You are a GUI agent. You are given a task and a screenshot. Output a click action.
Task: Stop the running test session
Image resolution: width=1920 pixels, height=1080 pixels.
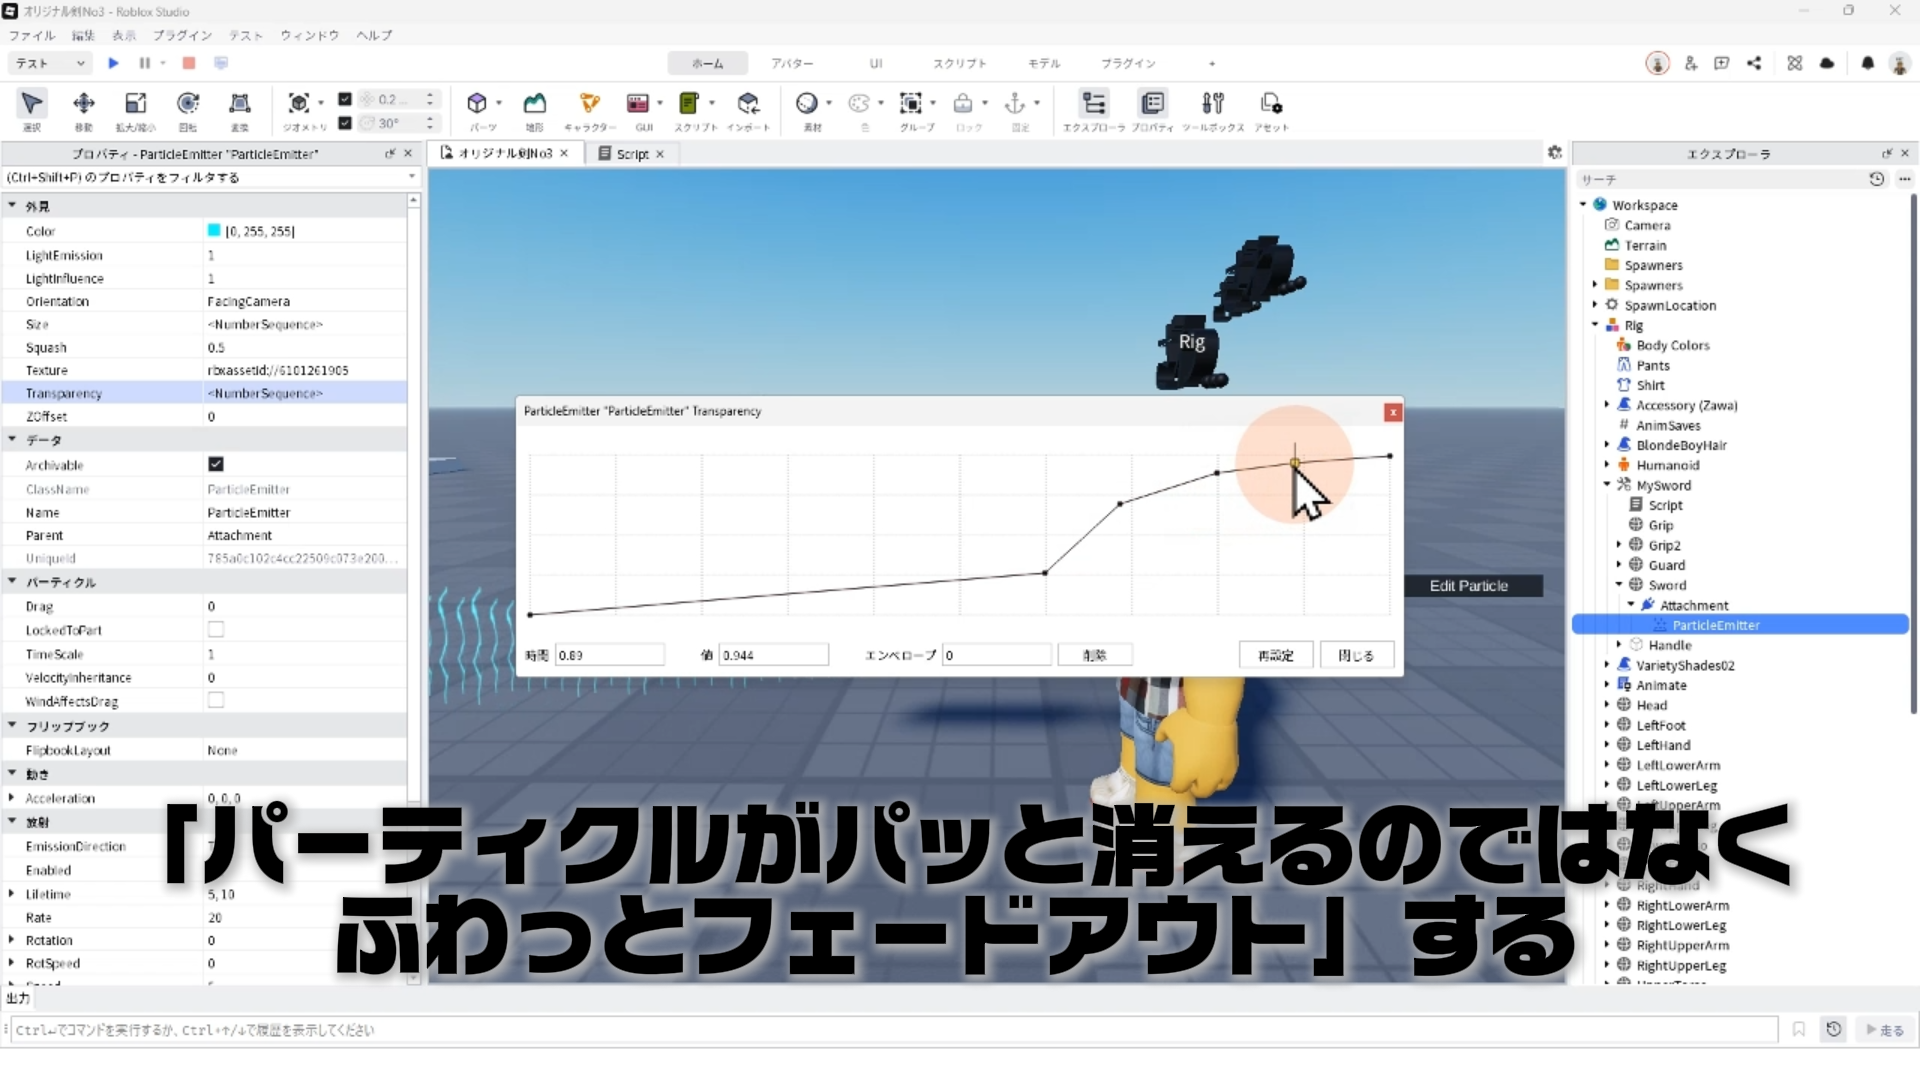click(x=189, y=63)
